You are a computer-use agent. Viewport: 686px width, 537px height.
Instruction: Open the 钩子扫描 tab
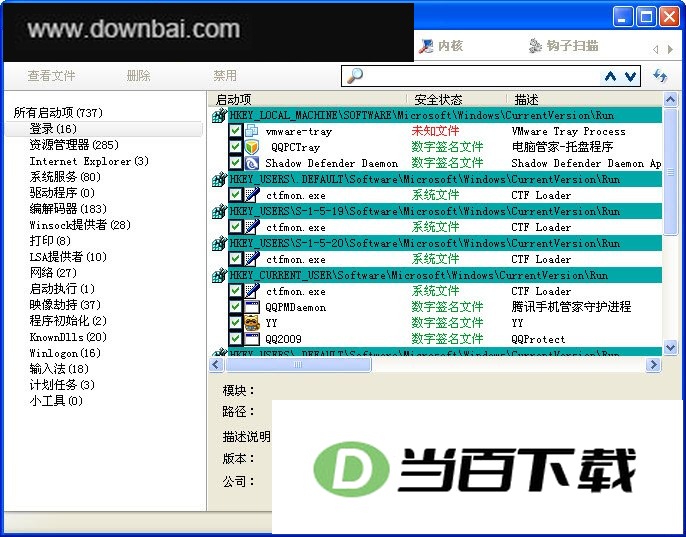[564, 46]
